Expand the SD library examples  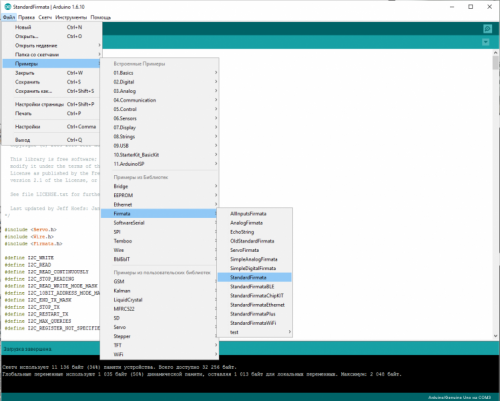pyautogui.click(x=160, y=318)
